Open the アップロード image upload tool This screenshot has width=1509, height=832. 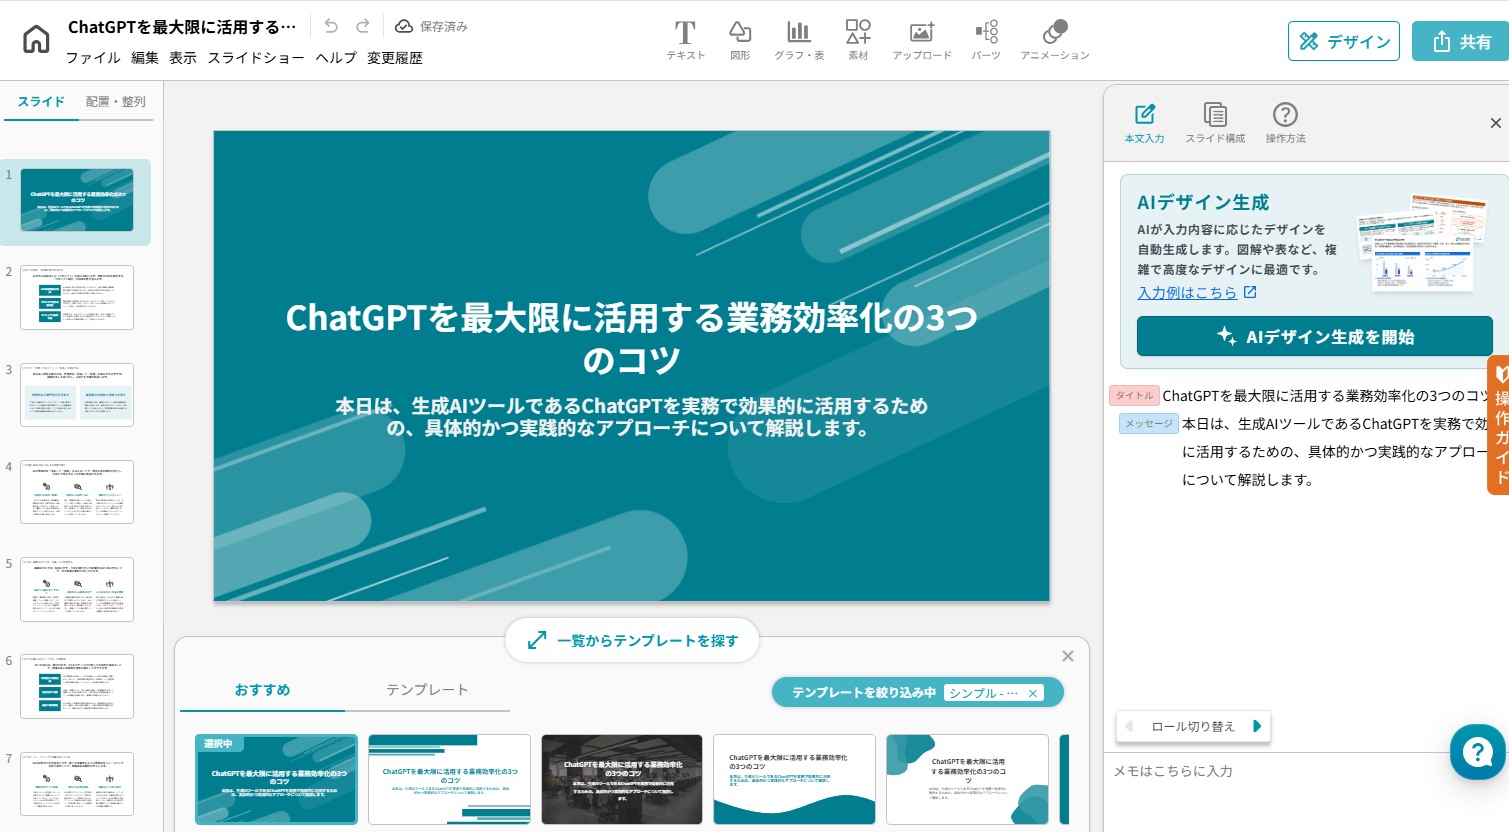pos(922,40)
